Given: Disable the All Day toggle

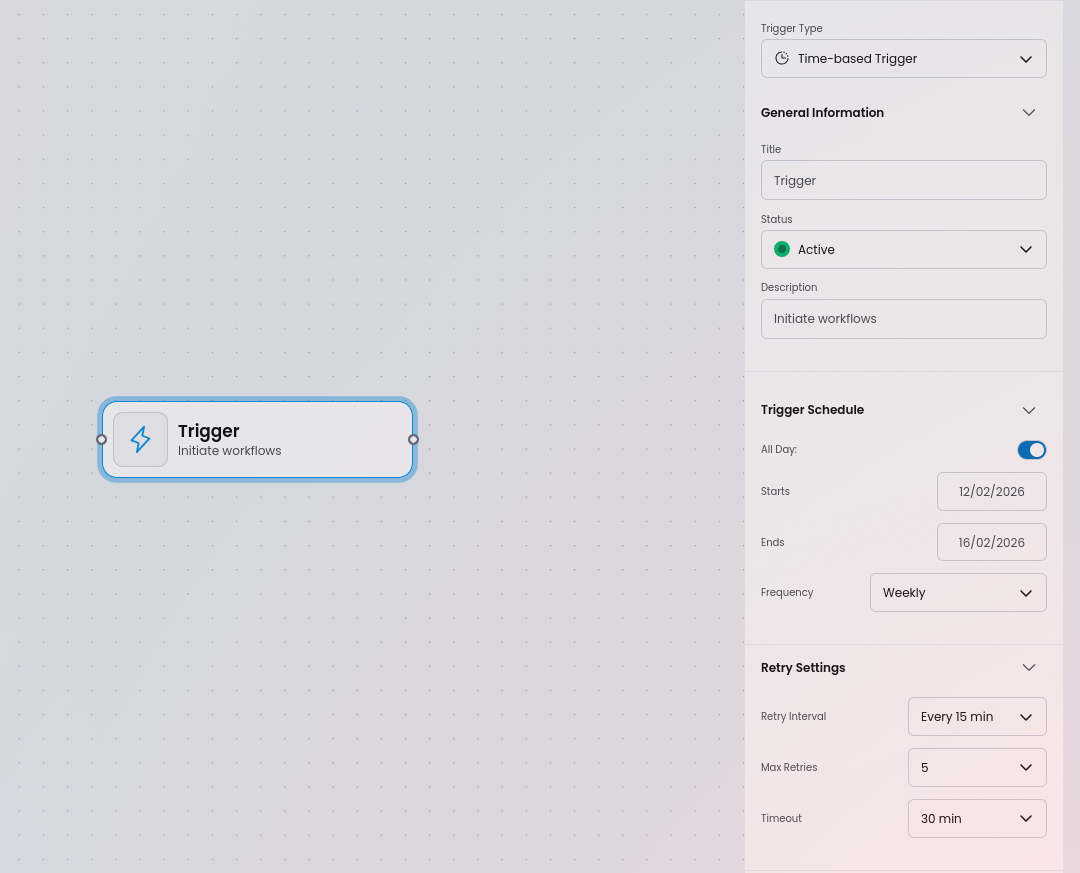Looking at the screenshot, I should point(1031,450).
